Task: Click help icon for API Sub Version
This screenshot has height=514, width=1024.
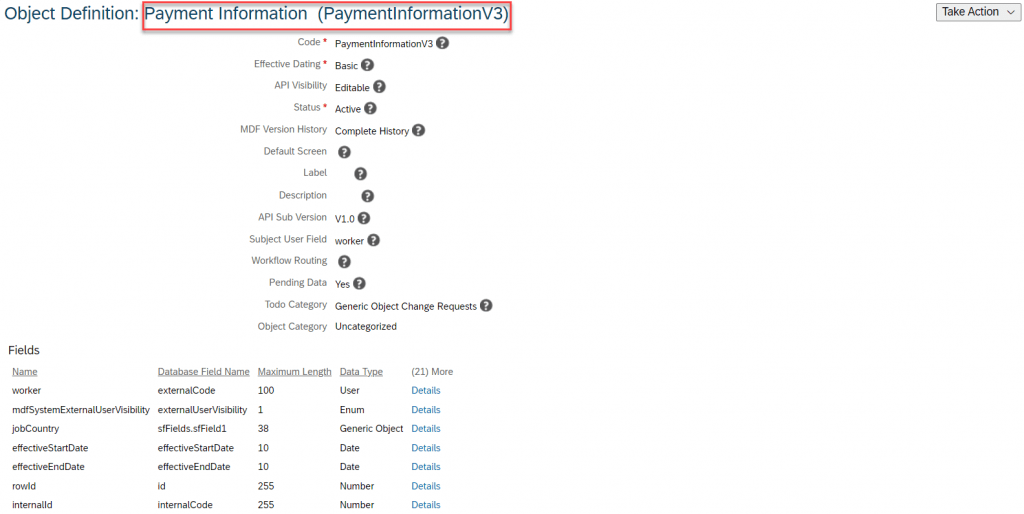Action: pyautogui.click(x=364, y=218)
